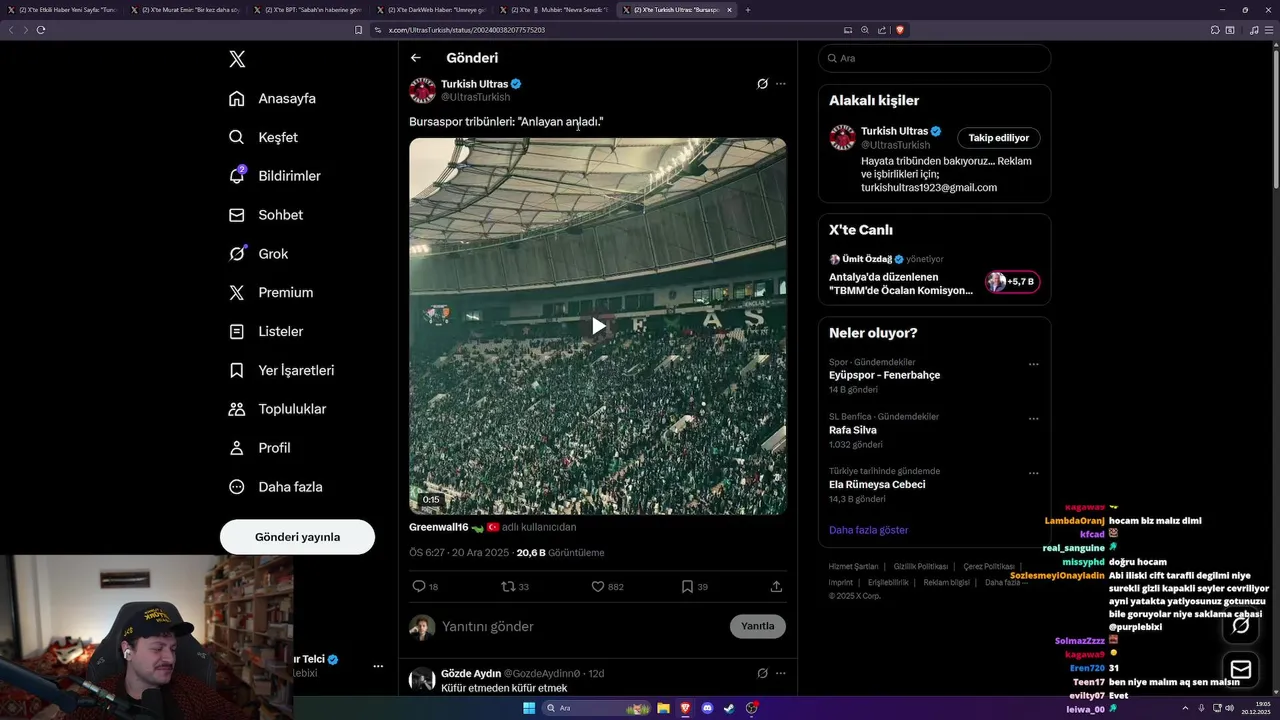This screenshot has height=720, width=1280.
Task: Open a new browser tab
Action: coord(748,10)
